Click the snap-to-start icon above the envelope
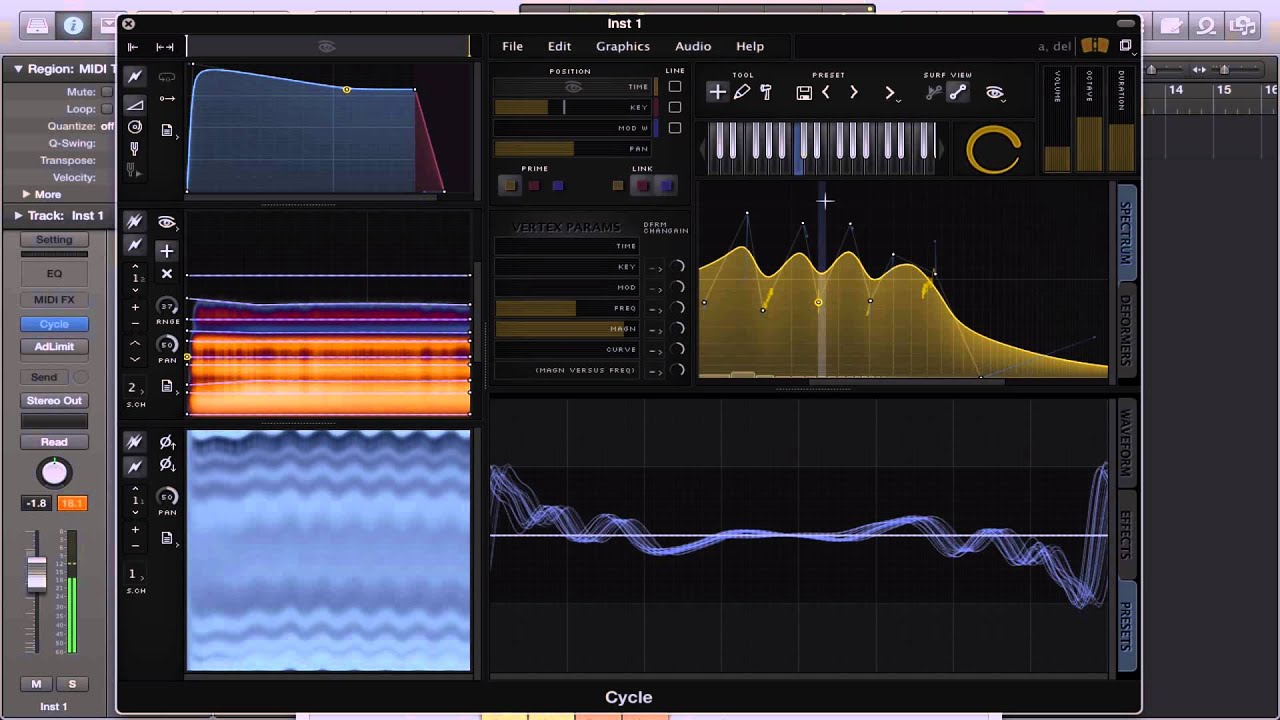This screenshot has height=720, width=1280. pyautogui.click(x=133, y=47)
